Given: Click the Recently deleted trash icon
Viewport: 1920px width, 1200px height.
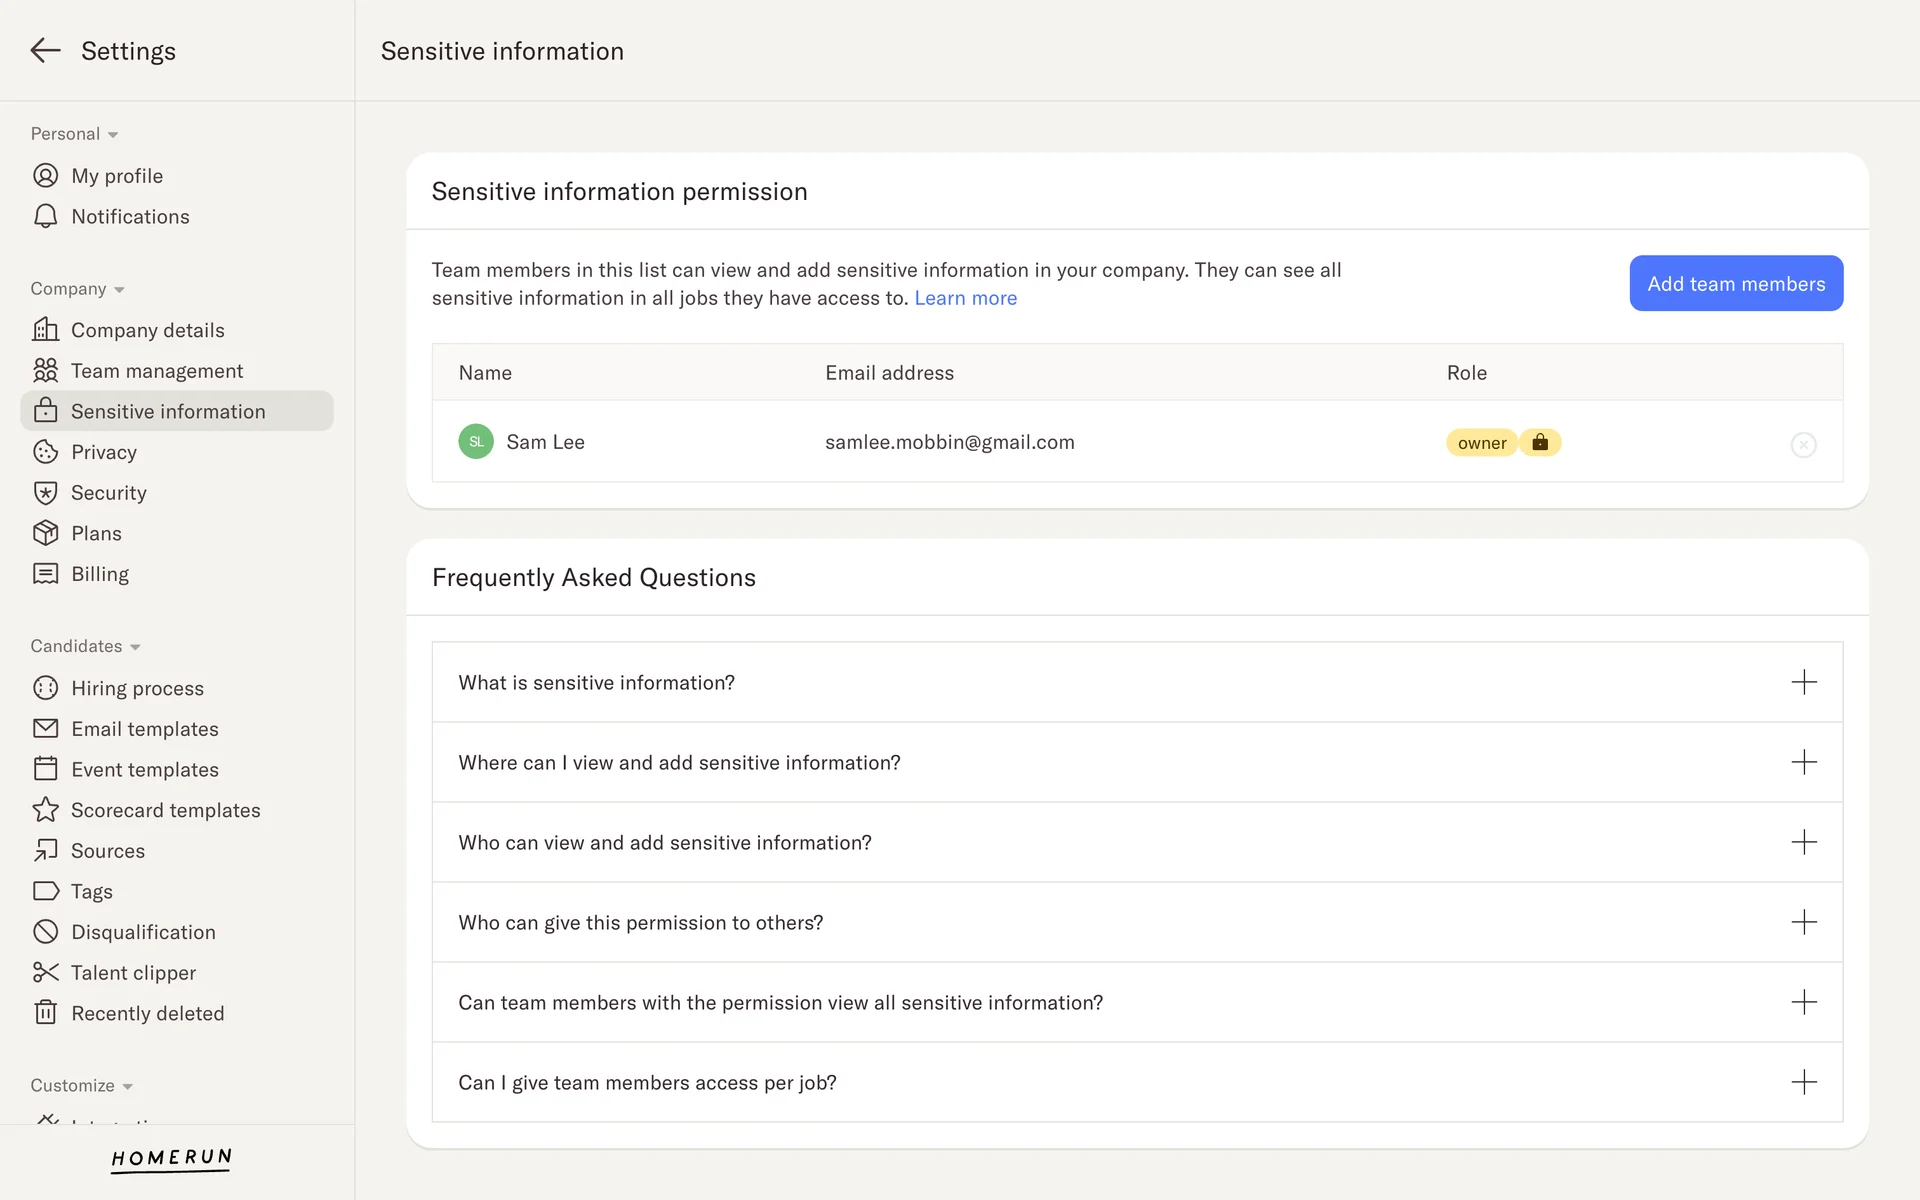Looking at the screenshot, I should 45,1013.
